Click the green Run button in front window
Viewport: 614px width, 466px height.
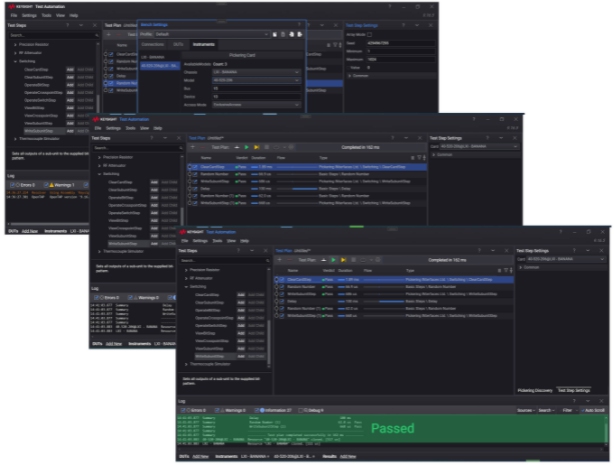[x=331, y=260]
